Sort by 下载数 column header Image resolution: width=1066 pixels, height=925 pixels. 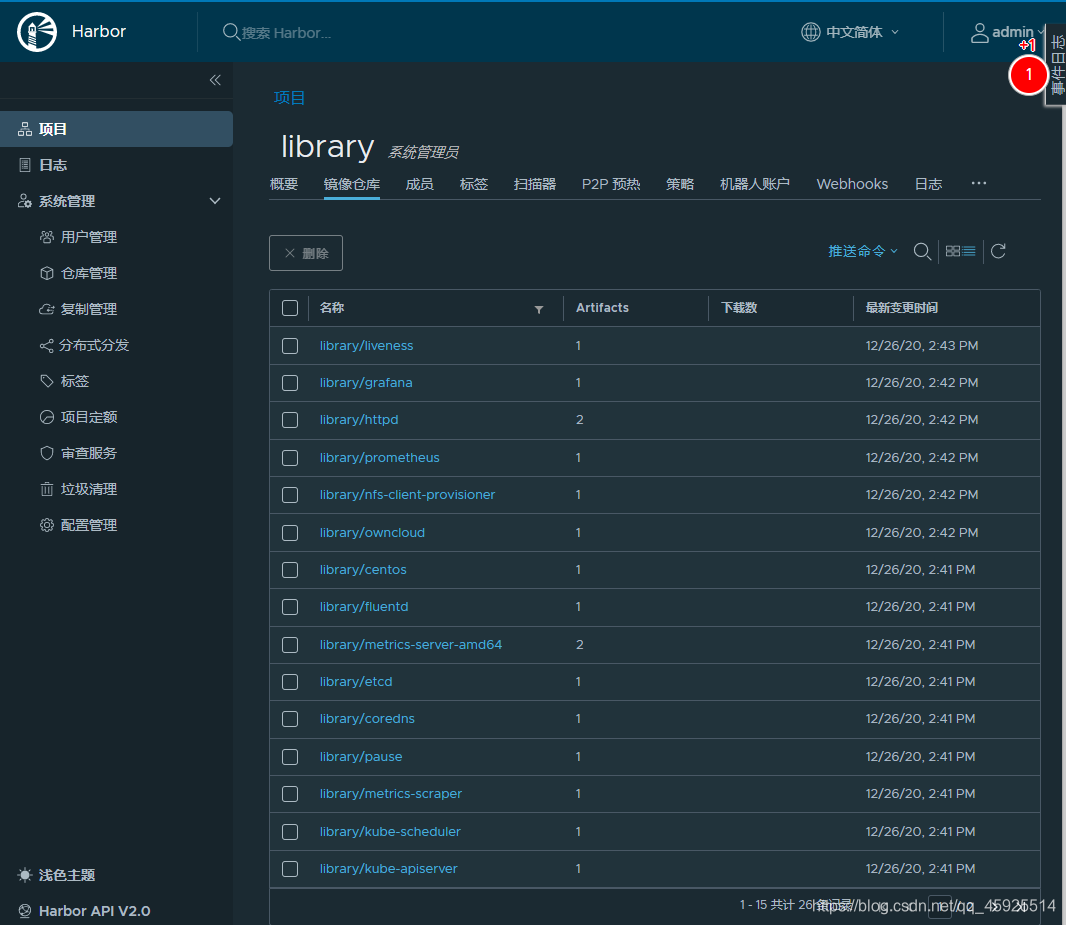click(x=739, y=308)
